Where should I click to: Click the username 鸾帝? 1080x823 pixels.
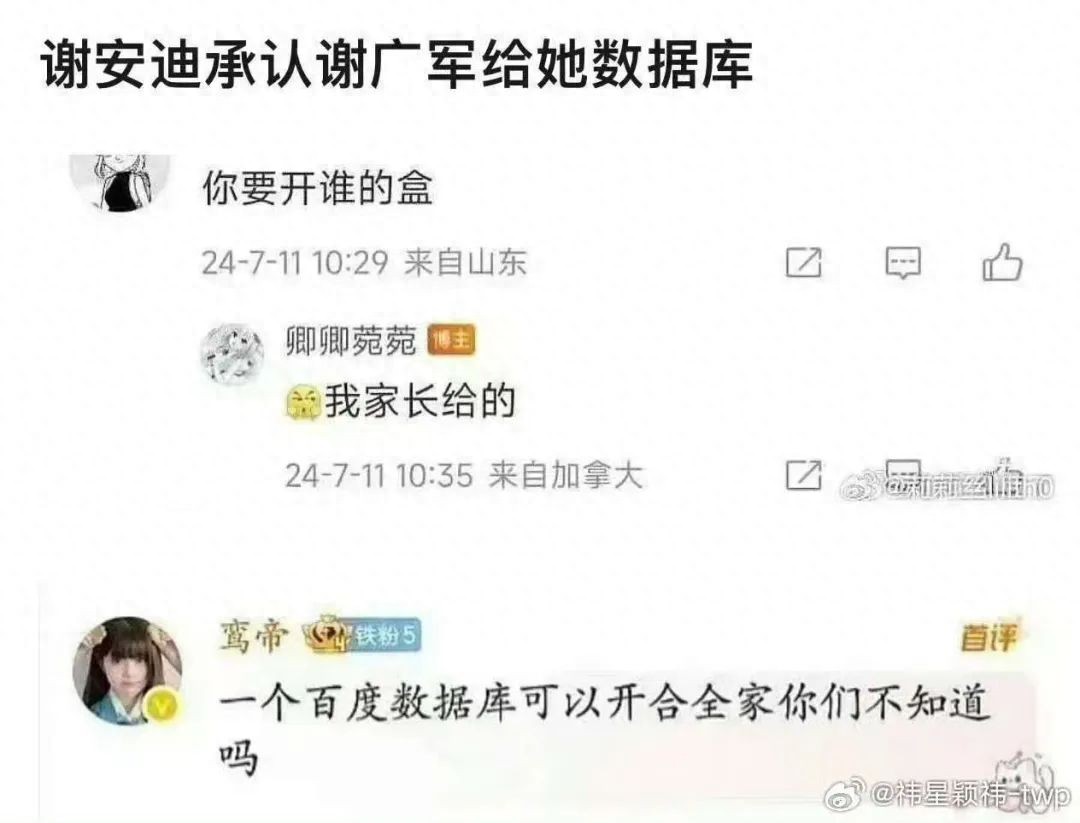252,636
